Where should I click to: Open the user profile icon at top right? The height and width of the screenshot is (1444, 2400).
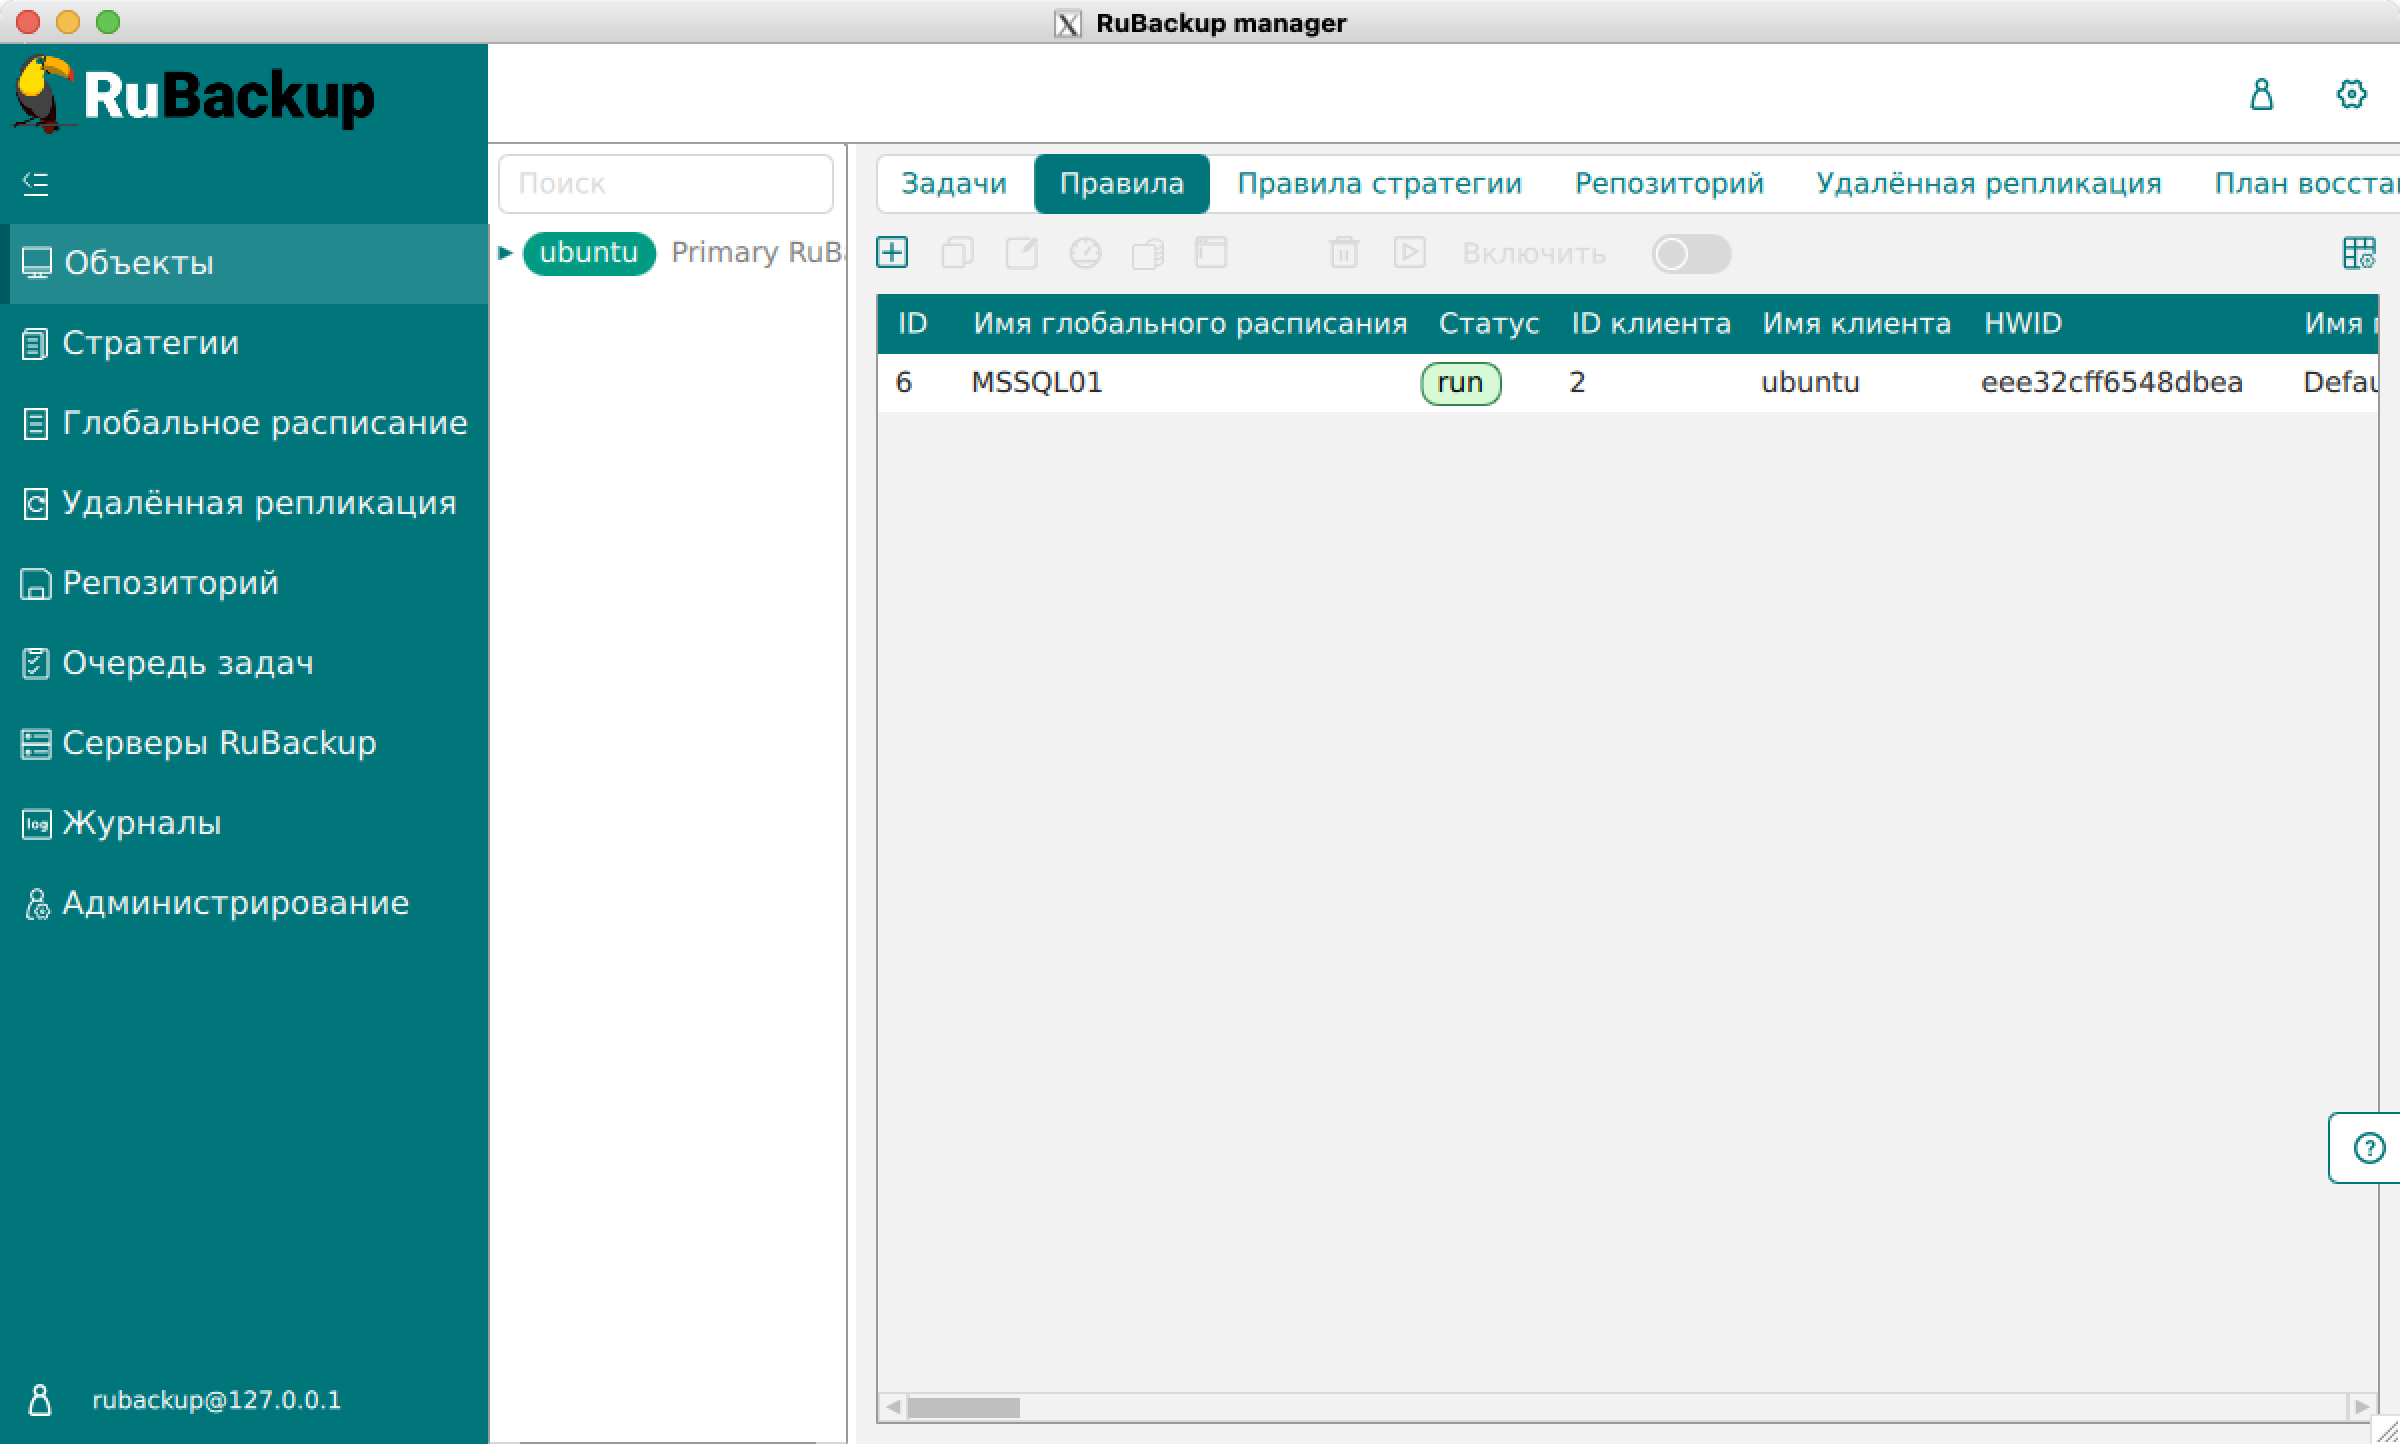click(x=2261, y=95)
